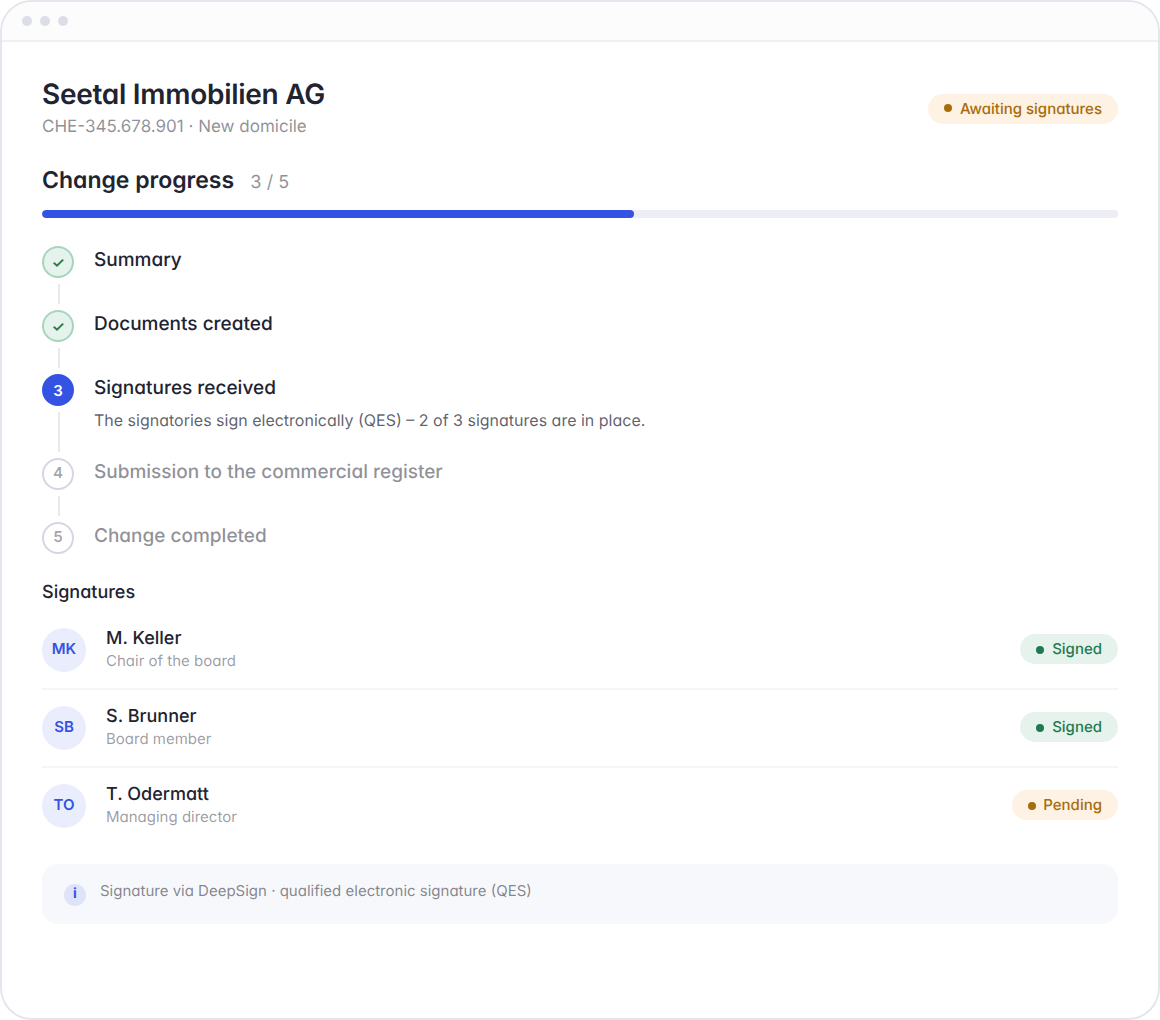Click the info icon in the DeepSign notice
The image size is (1160, 1020).
click(75, 894)
